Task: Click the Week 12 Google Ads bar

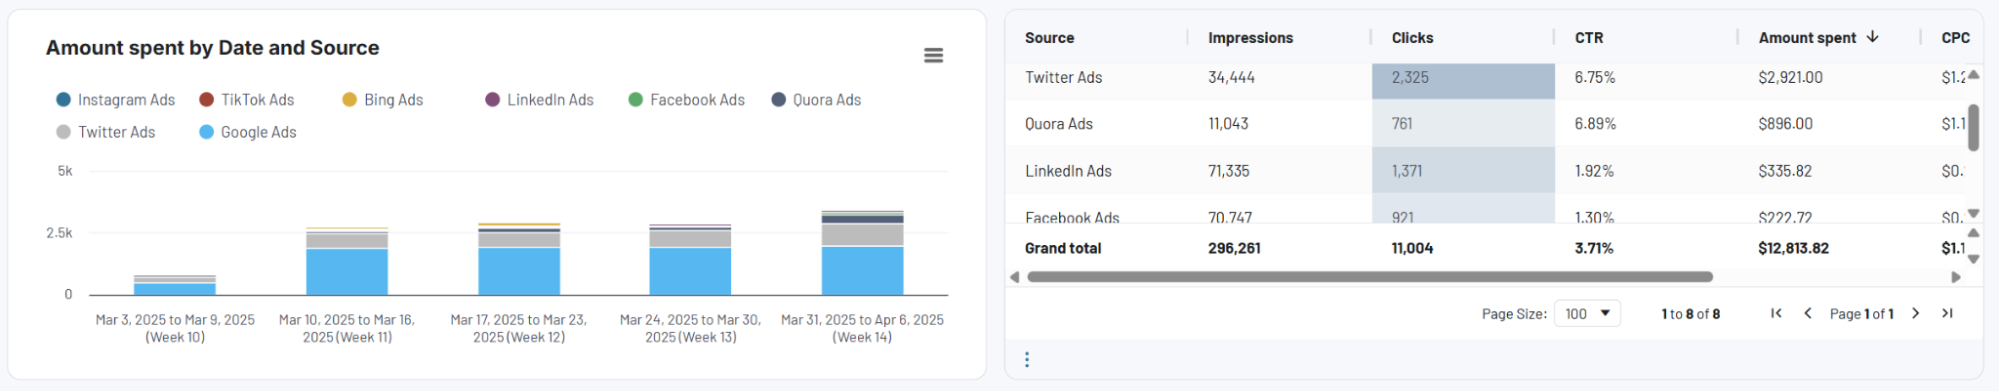Action: point(519,271)
